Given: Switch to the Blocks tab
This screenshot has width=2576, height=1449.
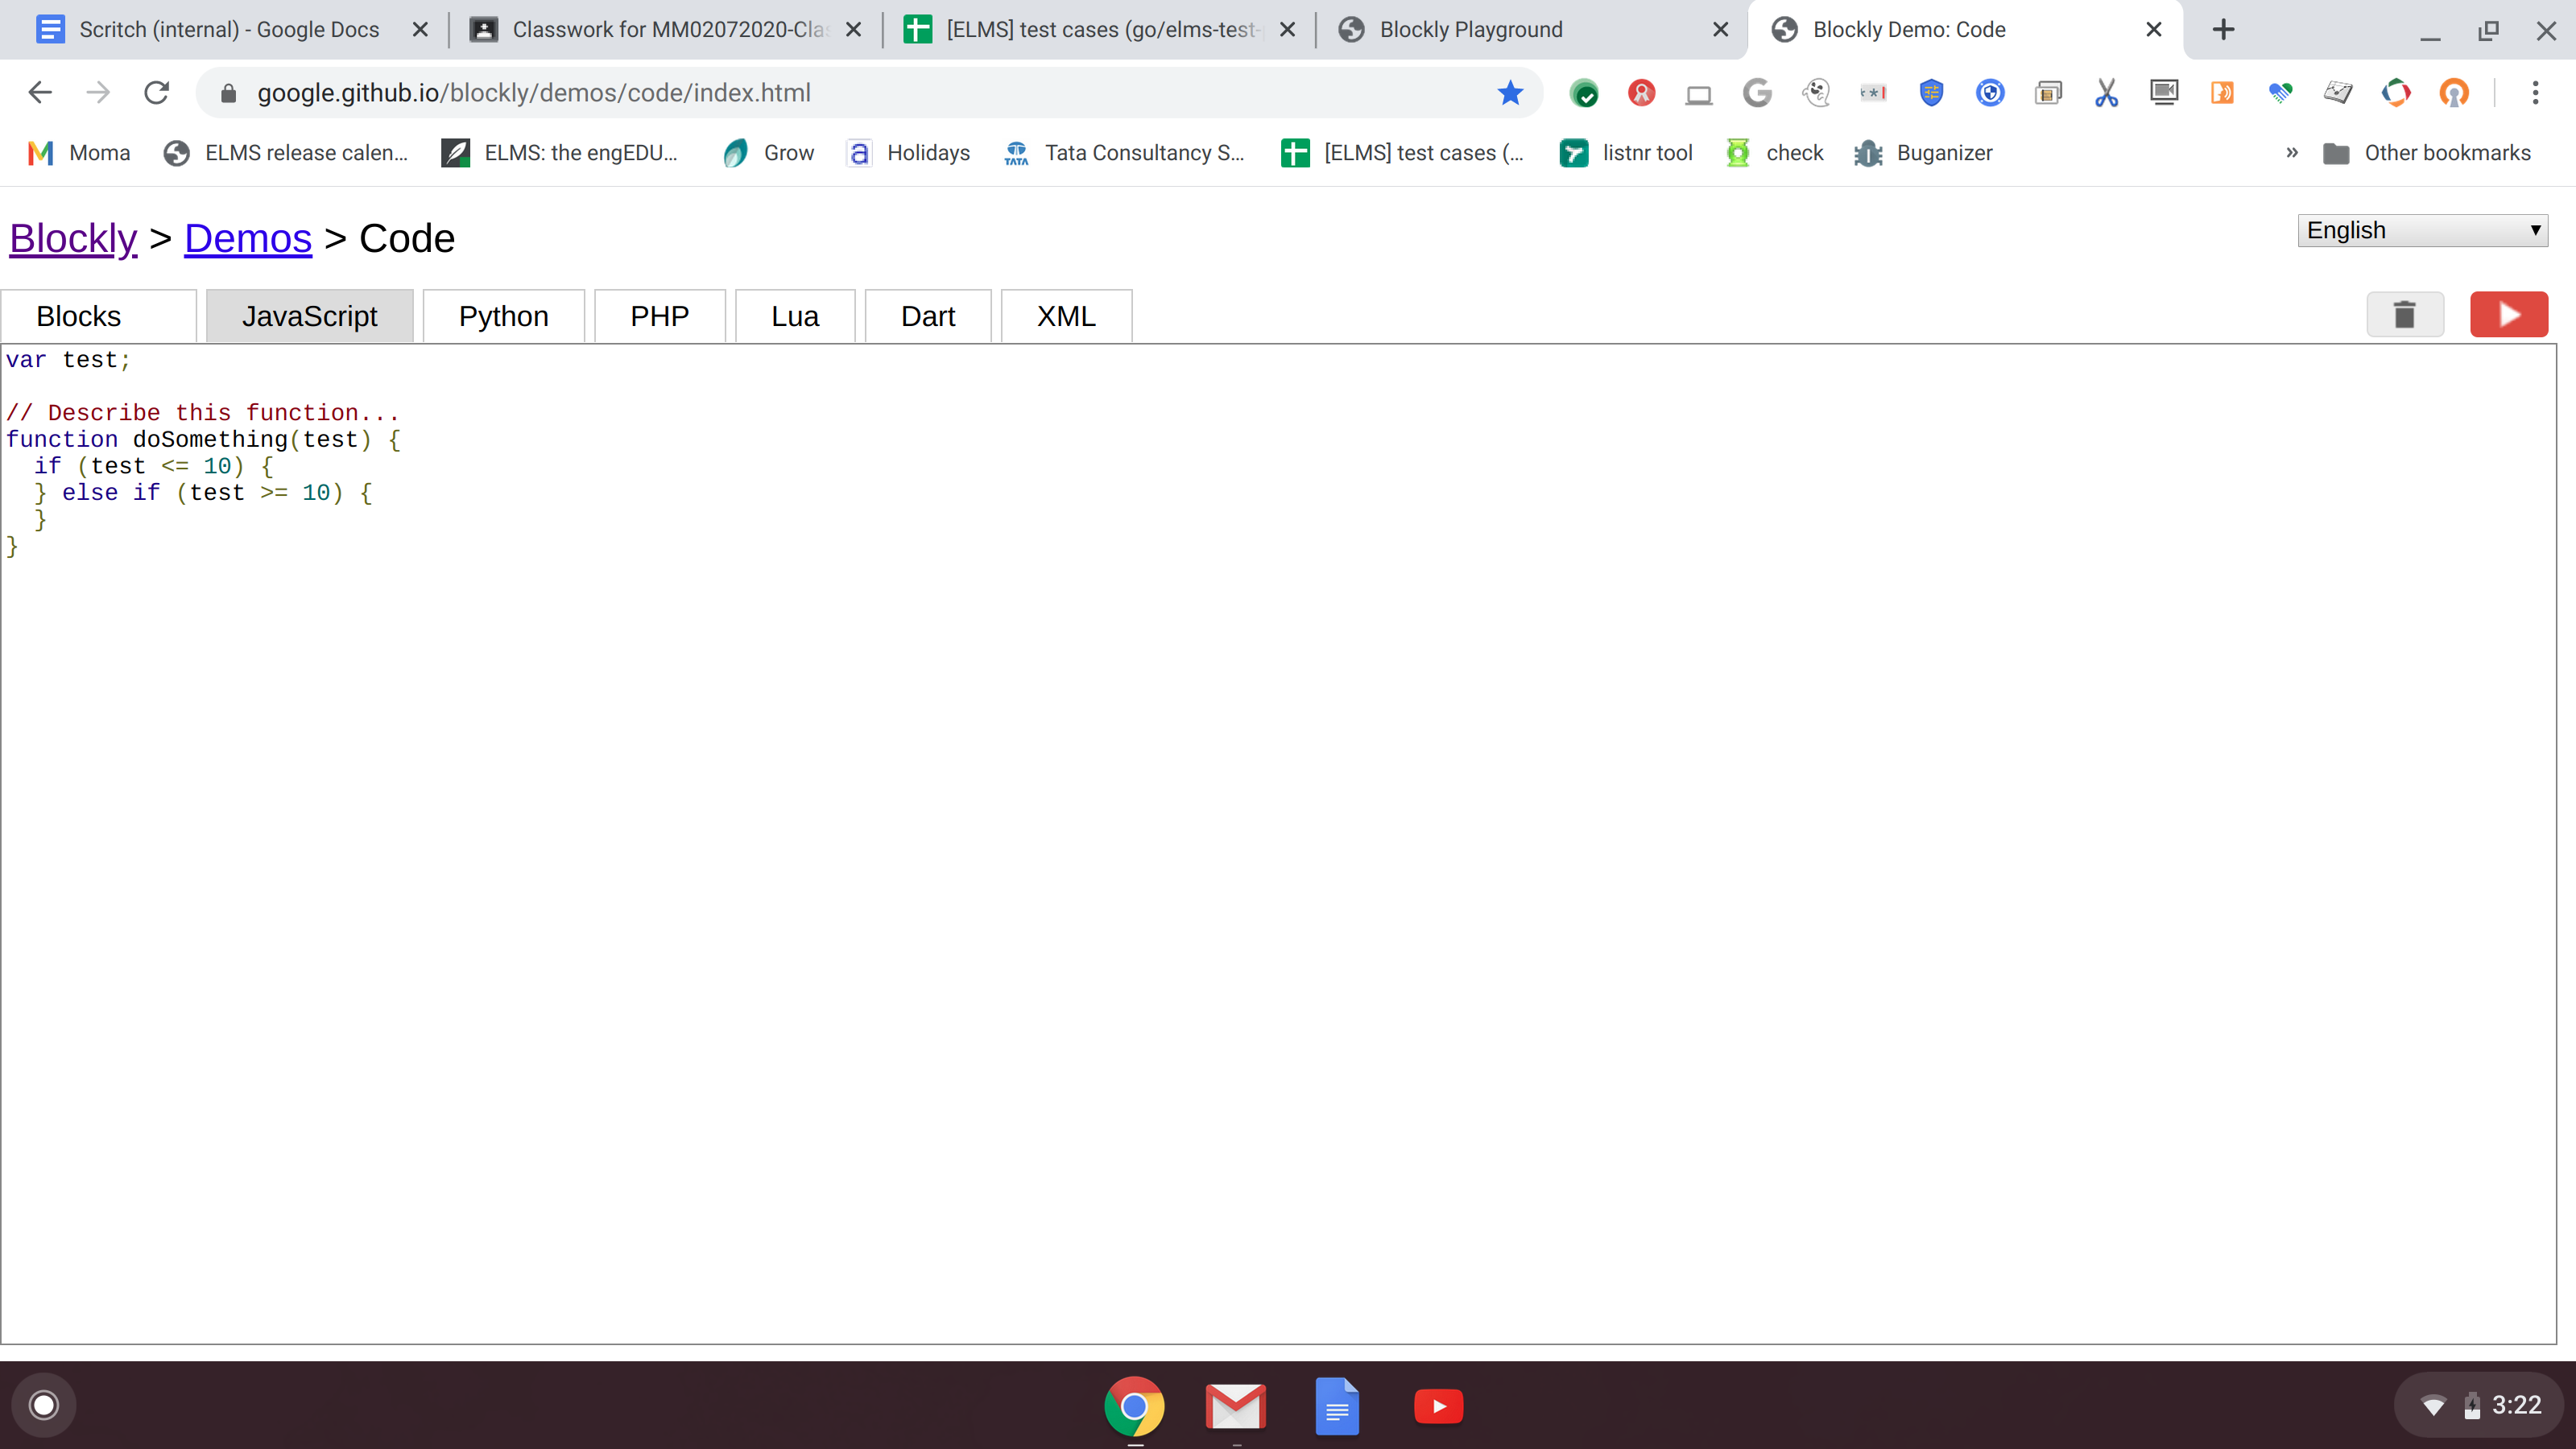Looking at the screenshot, I should [80, 315].
